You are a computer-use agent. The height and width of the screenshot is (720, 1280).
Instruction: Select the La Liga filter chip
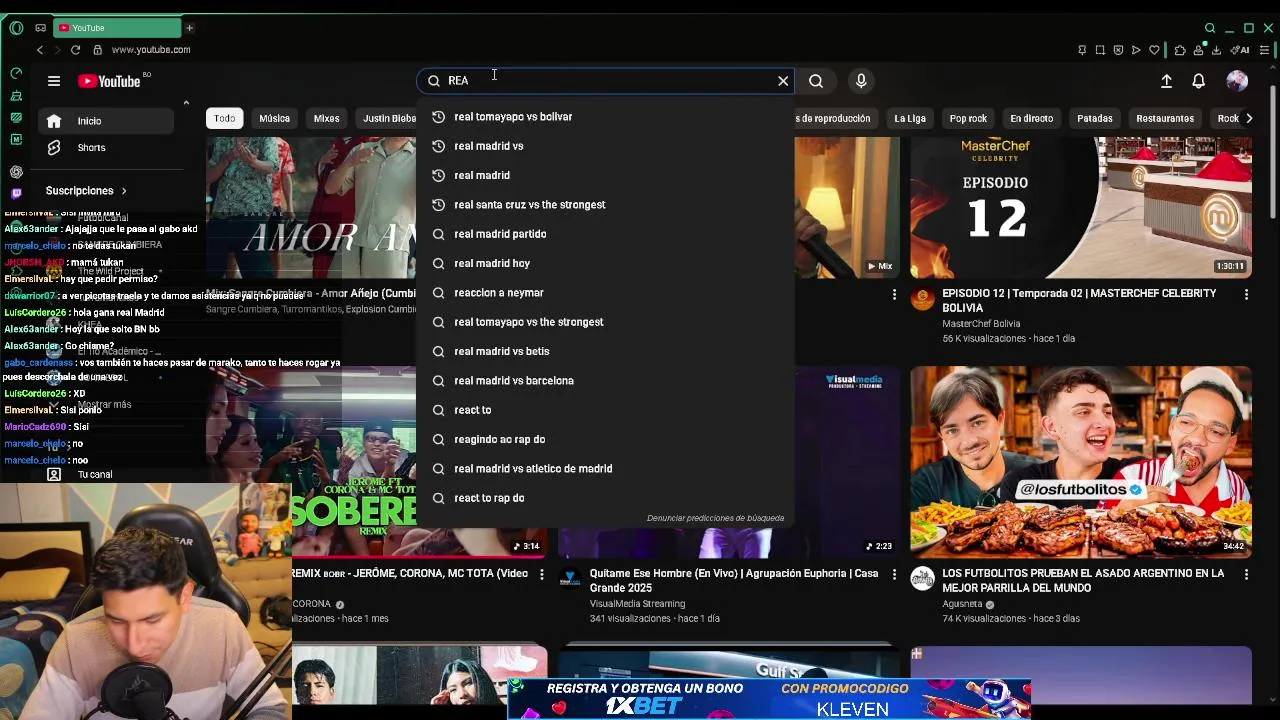click(x=909, y=118)
